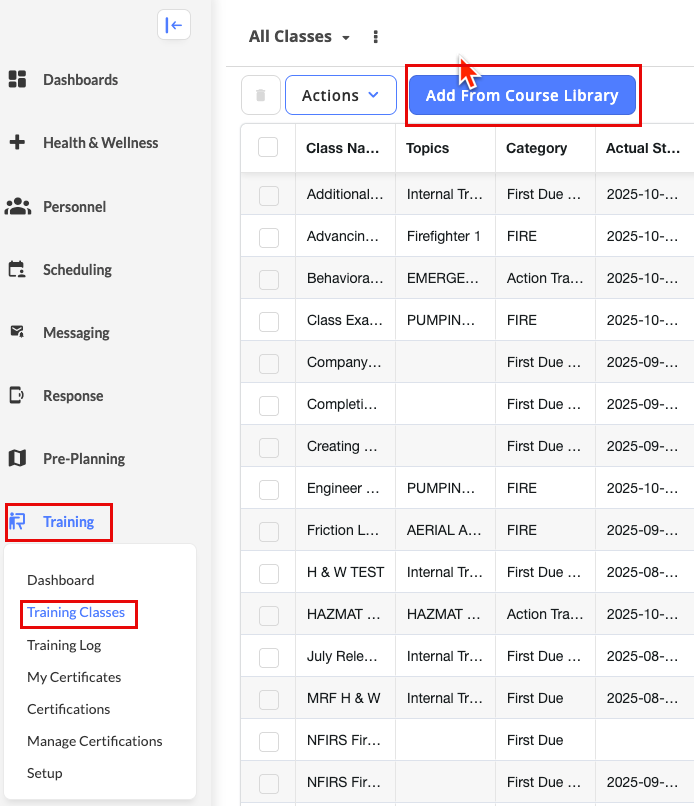The image size is (694, 806).
Task: Open the three-dot options menu
Action: pos(376,37)
